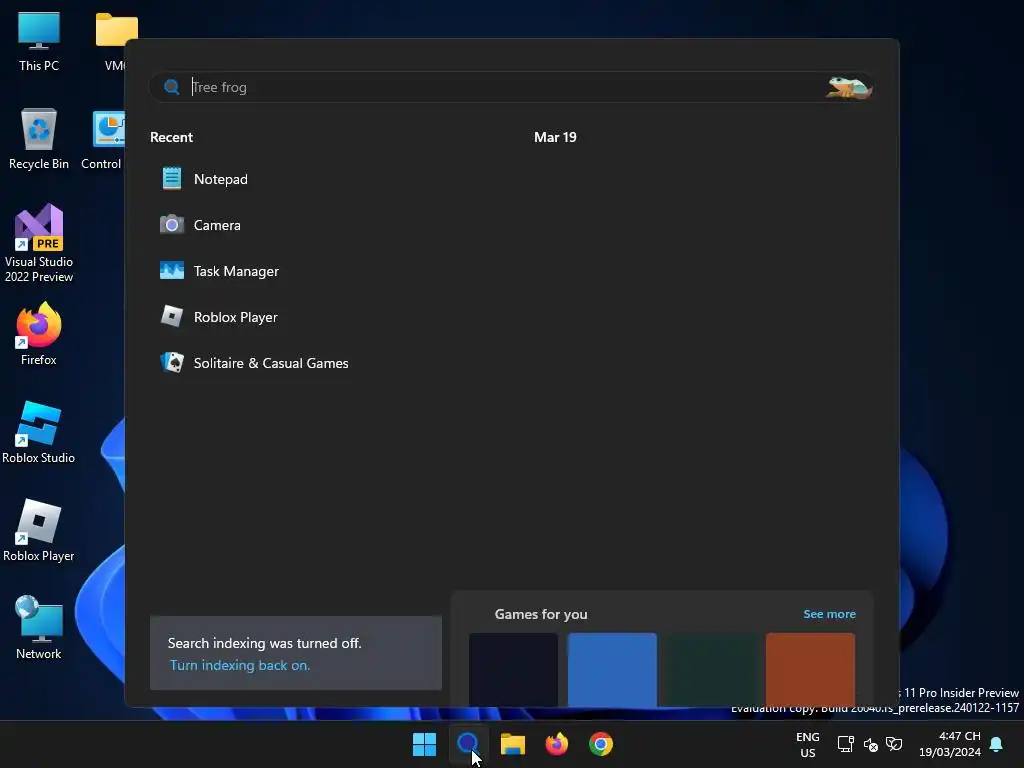Open the notification bell icon

pos(997,744)
